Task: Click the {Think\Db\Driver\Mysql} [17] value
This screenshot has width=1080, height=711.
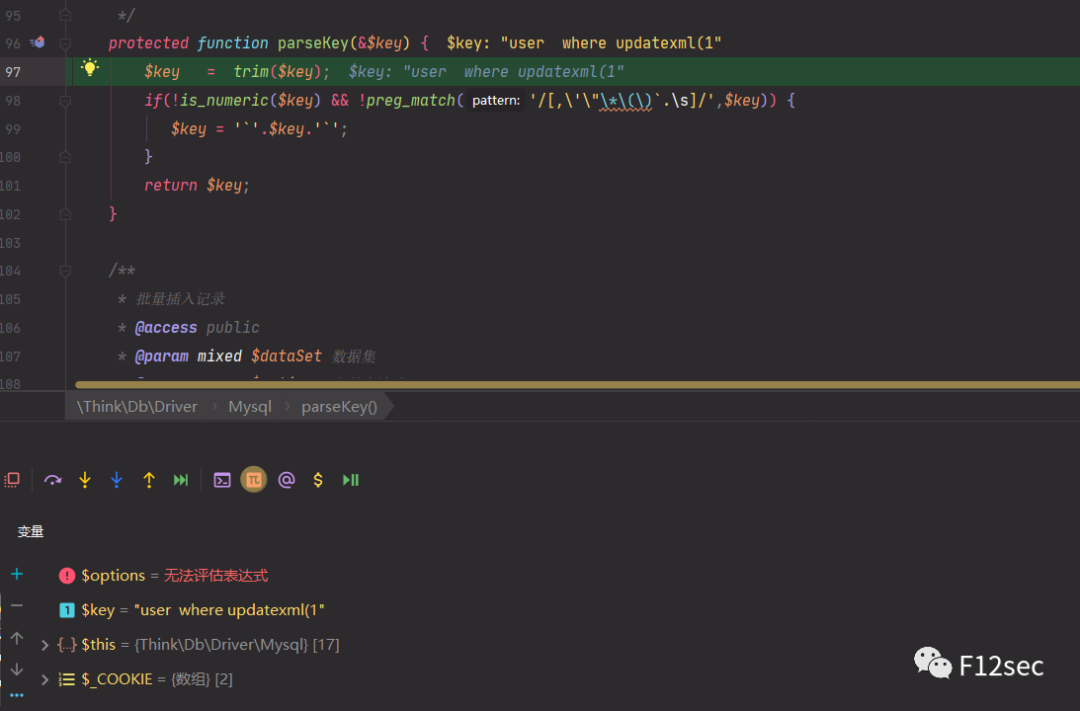Action: pyautogui.click(x=237, y=645)
